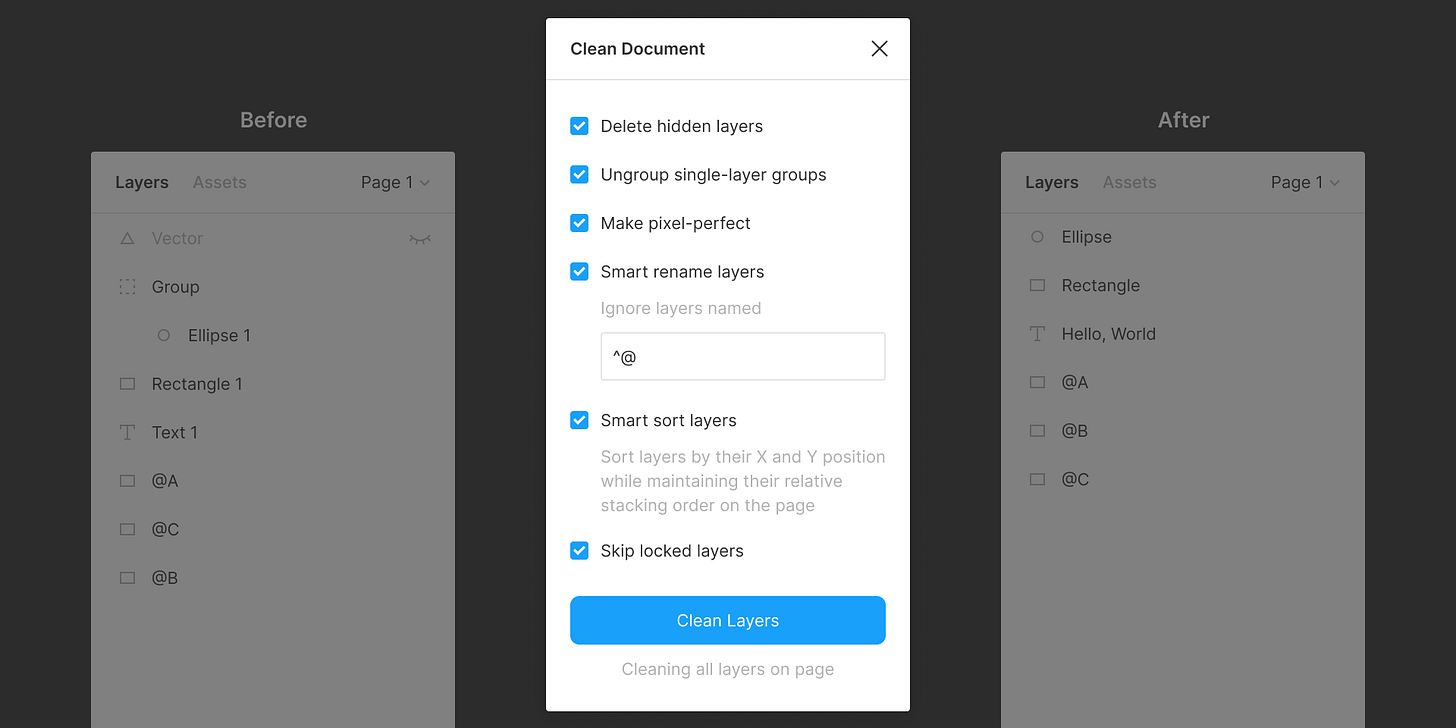Select Rectangle layer name in After panel

[x=1101, y=285]
